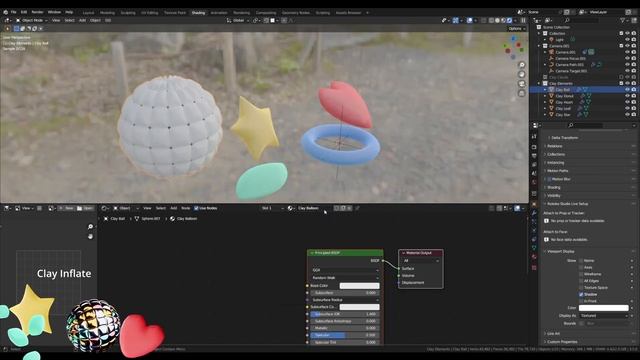Open the Object Mode dropdown
This screenshot has width=640, height=360.
[x=31, y=20]
